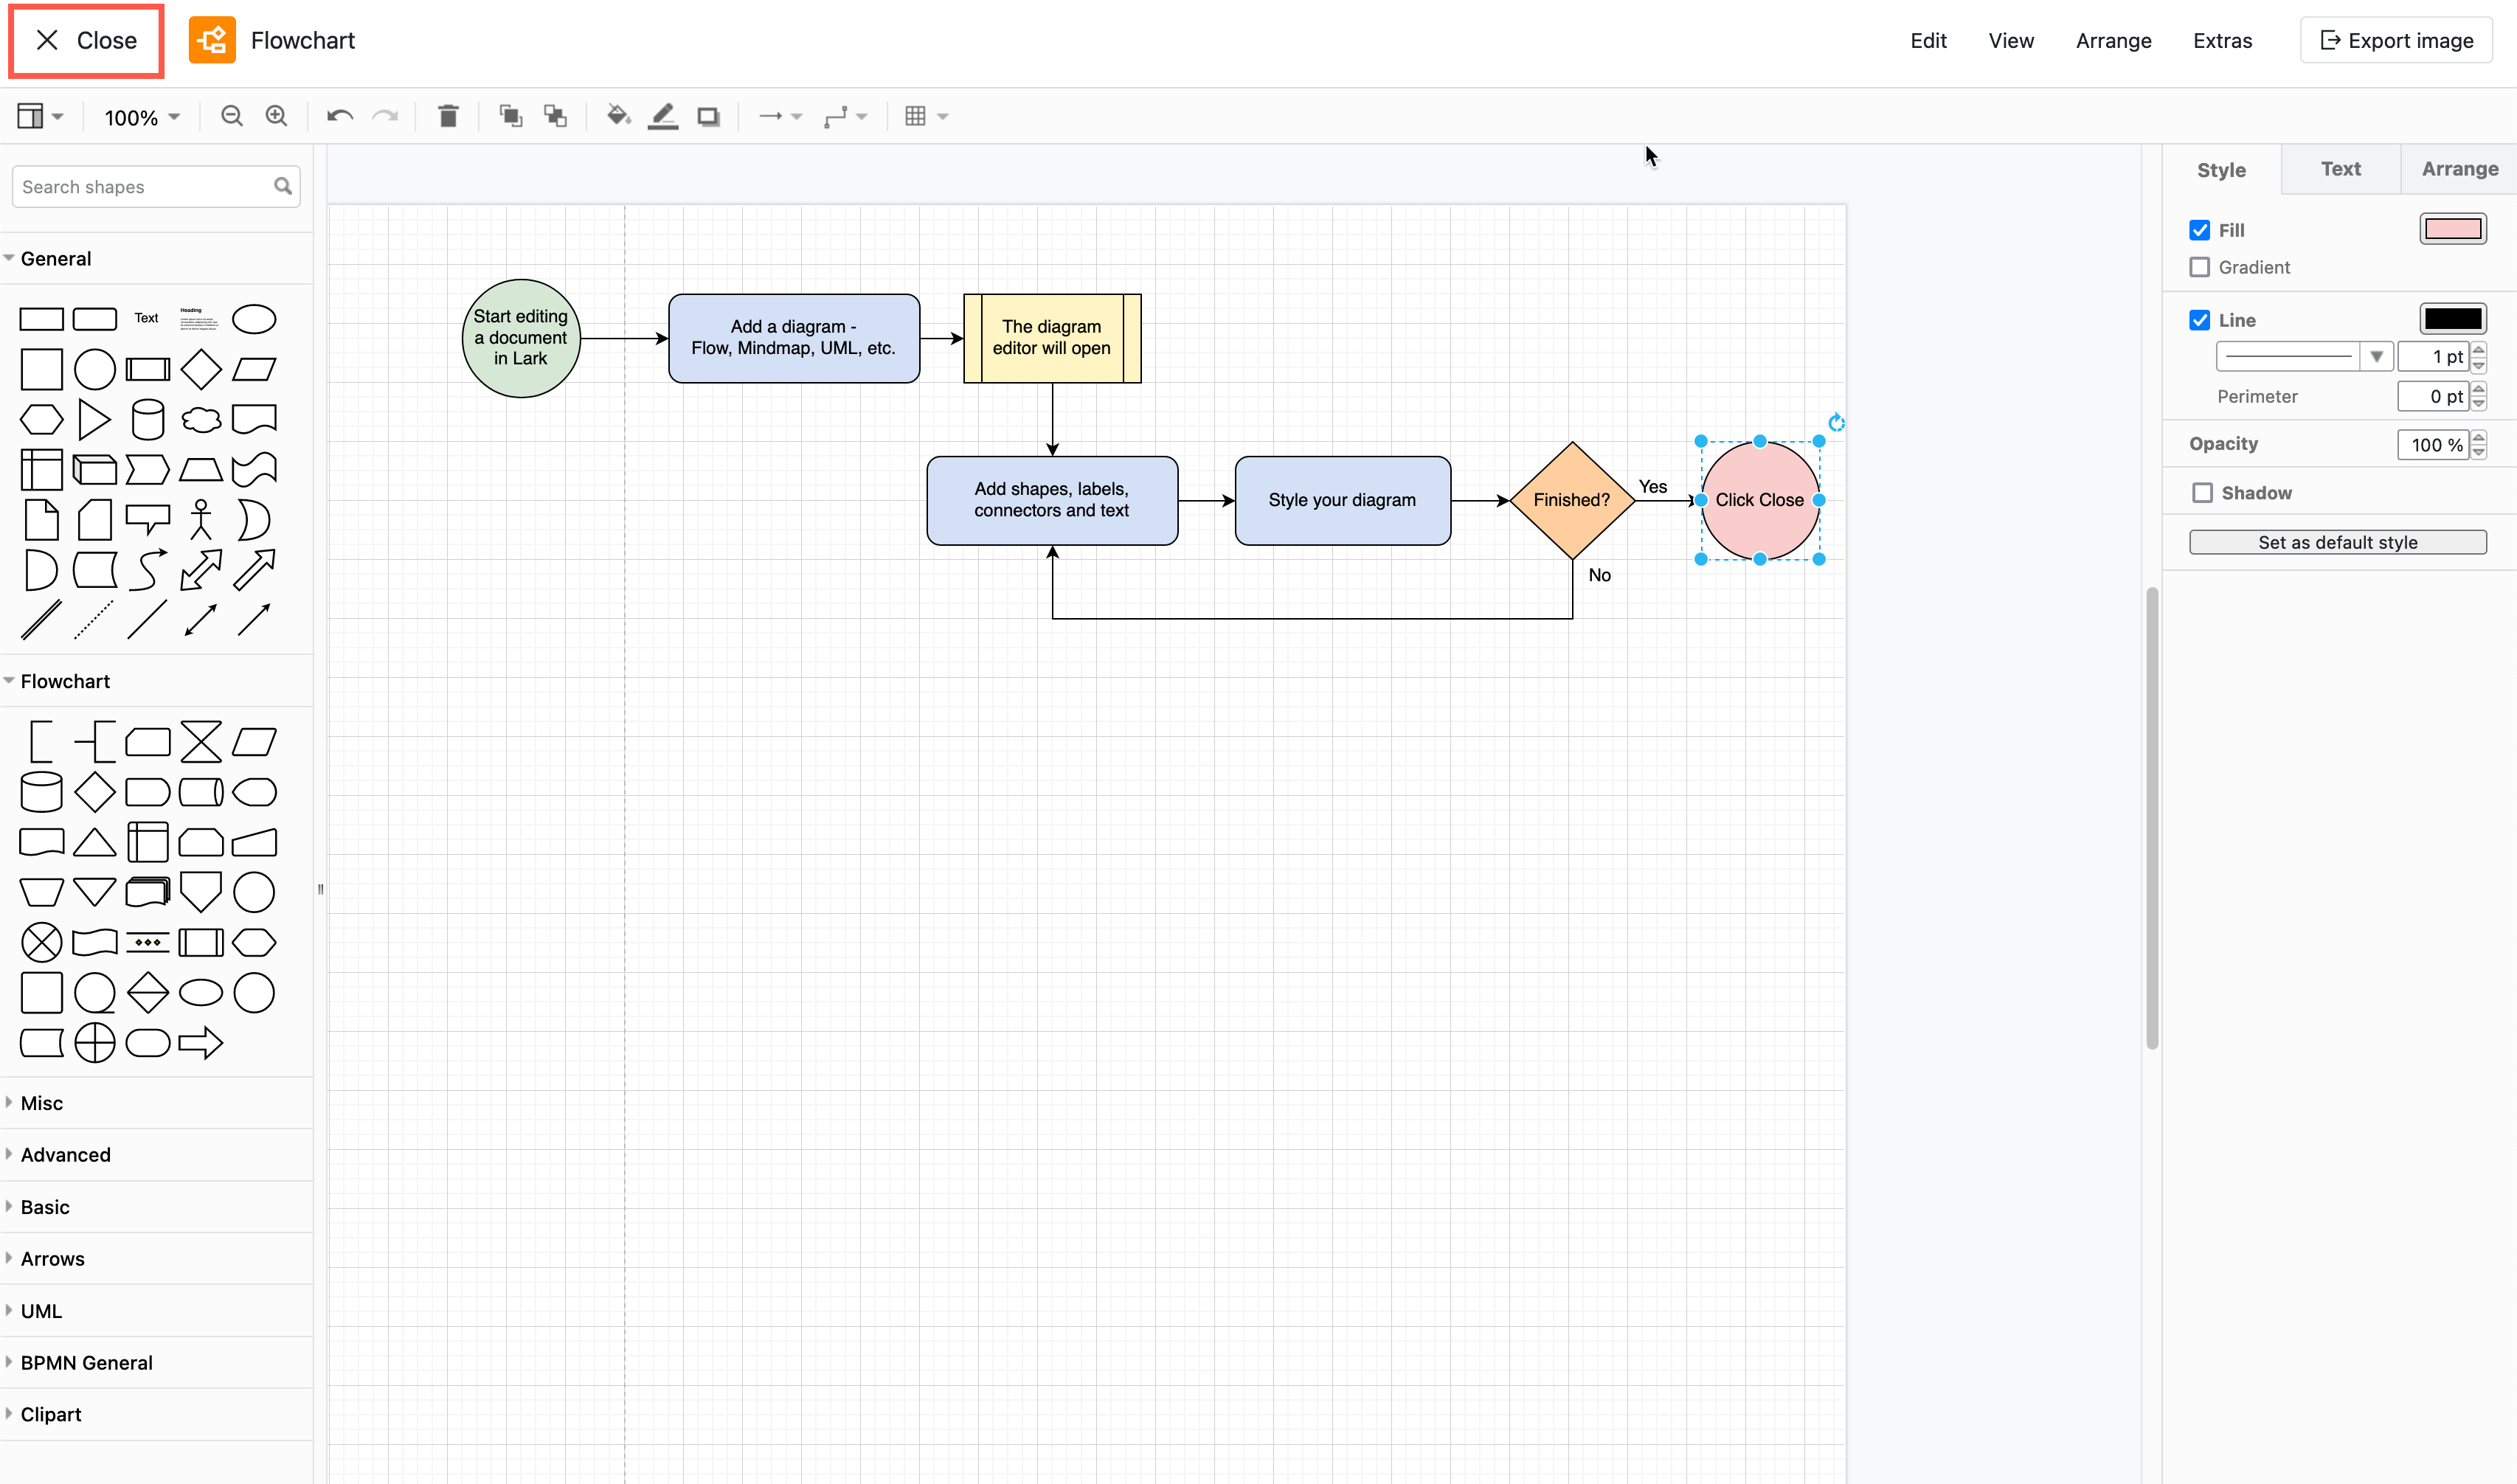The image size is (2517, 1484).
Task: Enable the Gradient checkbox
Action: [2199, 267]
